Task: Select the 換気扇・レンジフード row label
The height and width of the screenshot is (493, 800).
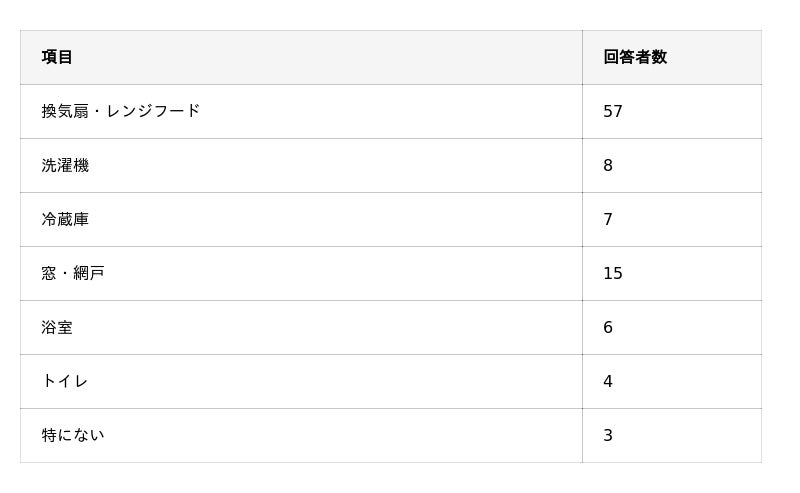Action: pyautogui.click(x=120, y=111)
